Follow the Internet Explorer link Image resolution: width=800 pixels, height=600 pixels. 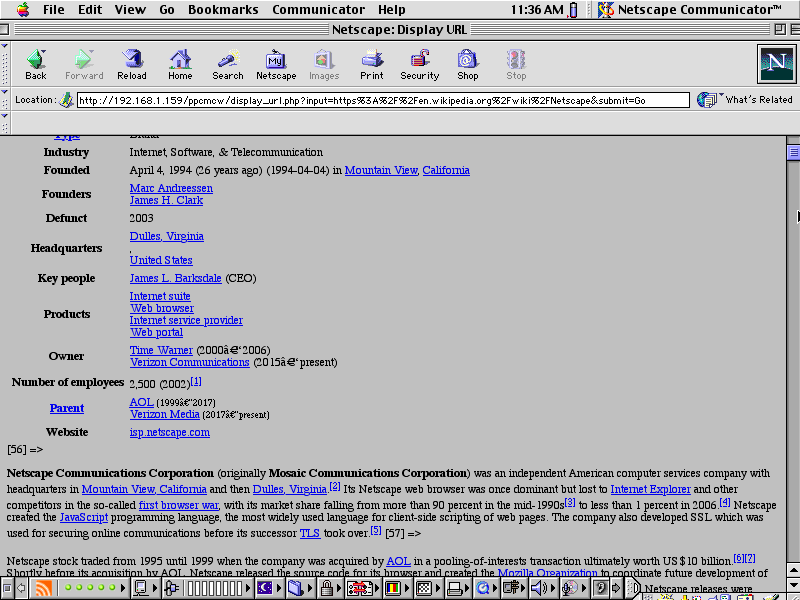[651, 489]
